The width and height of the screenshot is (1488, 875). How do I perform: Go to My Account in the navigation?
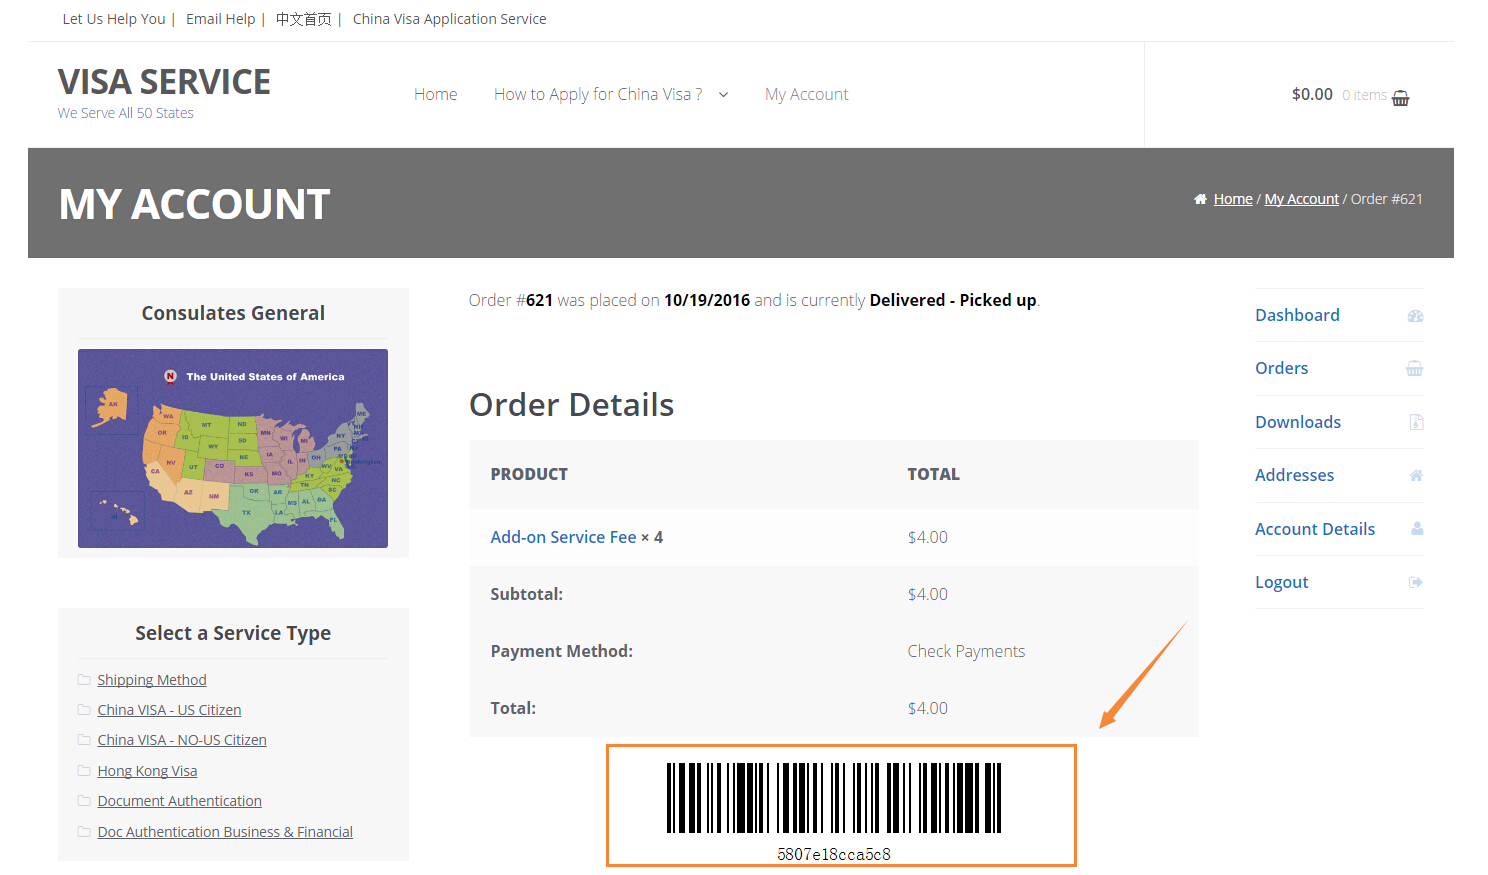pos(806,94)
